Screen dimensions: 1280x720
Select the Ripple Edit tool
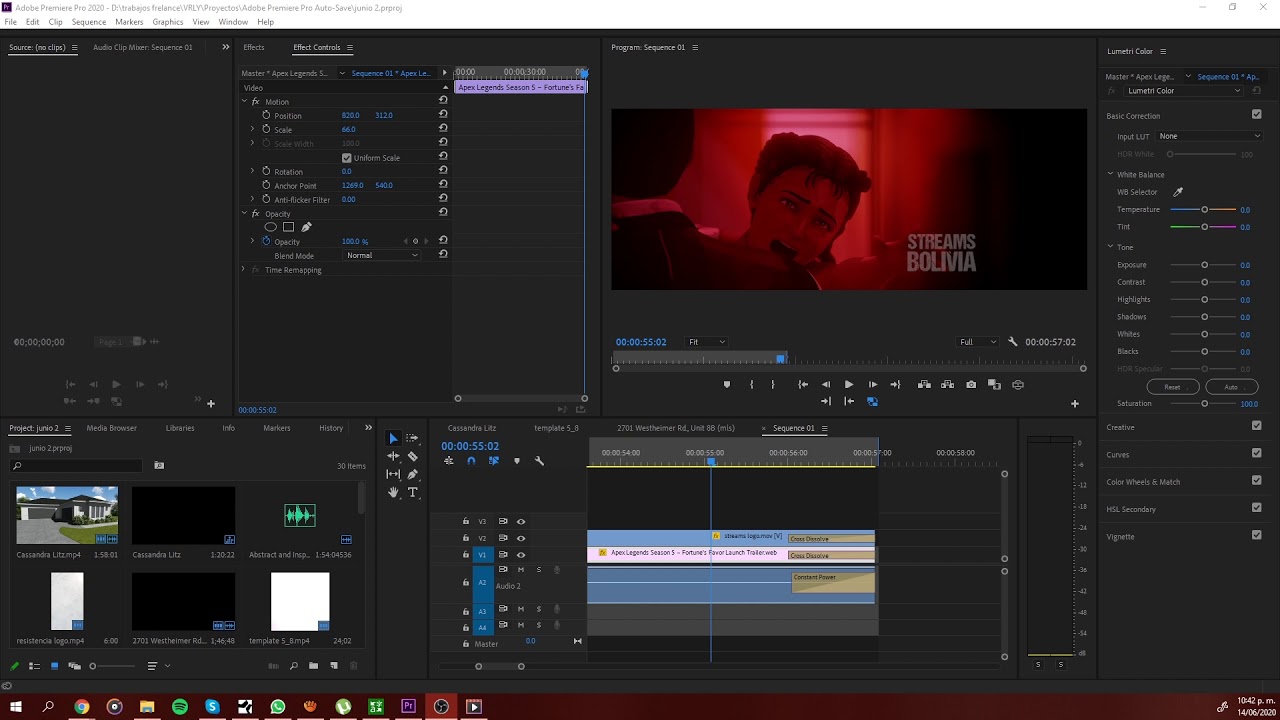393,456
